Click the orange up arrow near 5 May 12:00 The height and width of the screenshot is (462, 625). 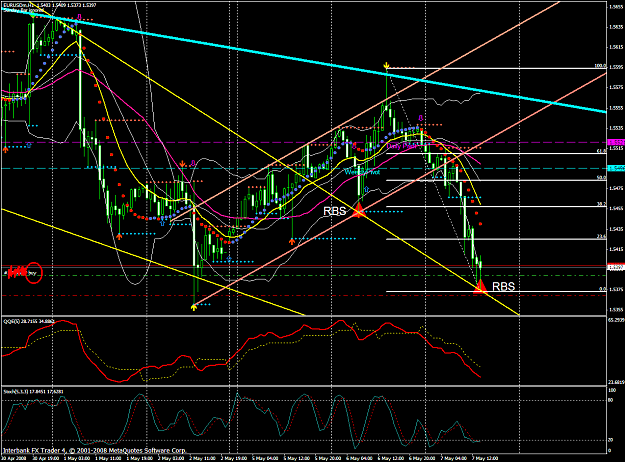[x=292, y=241]
